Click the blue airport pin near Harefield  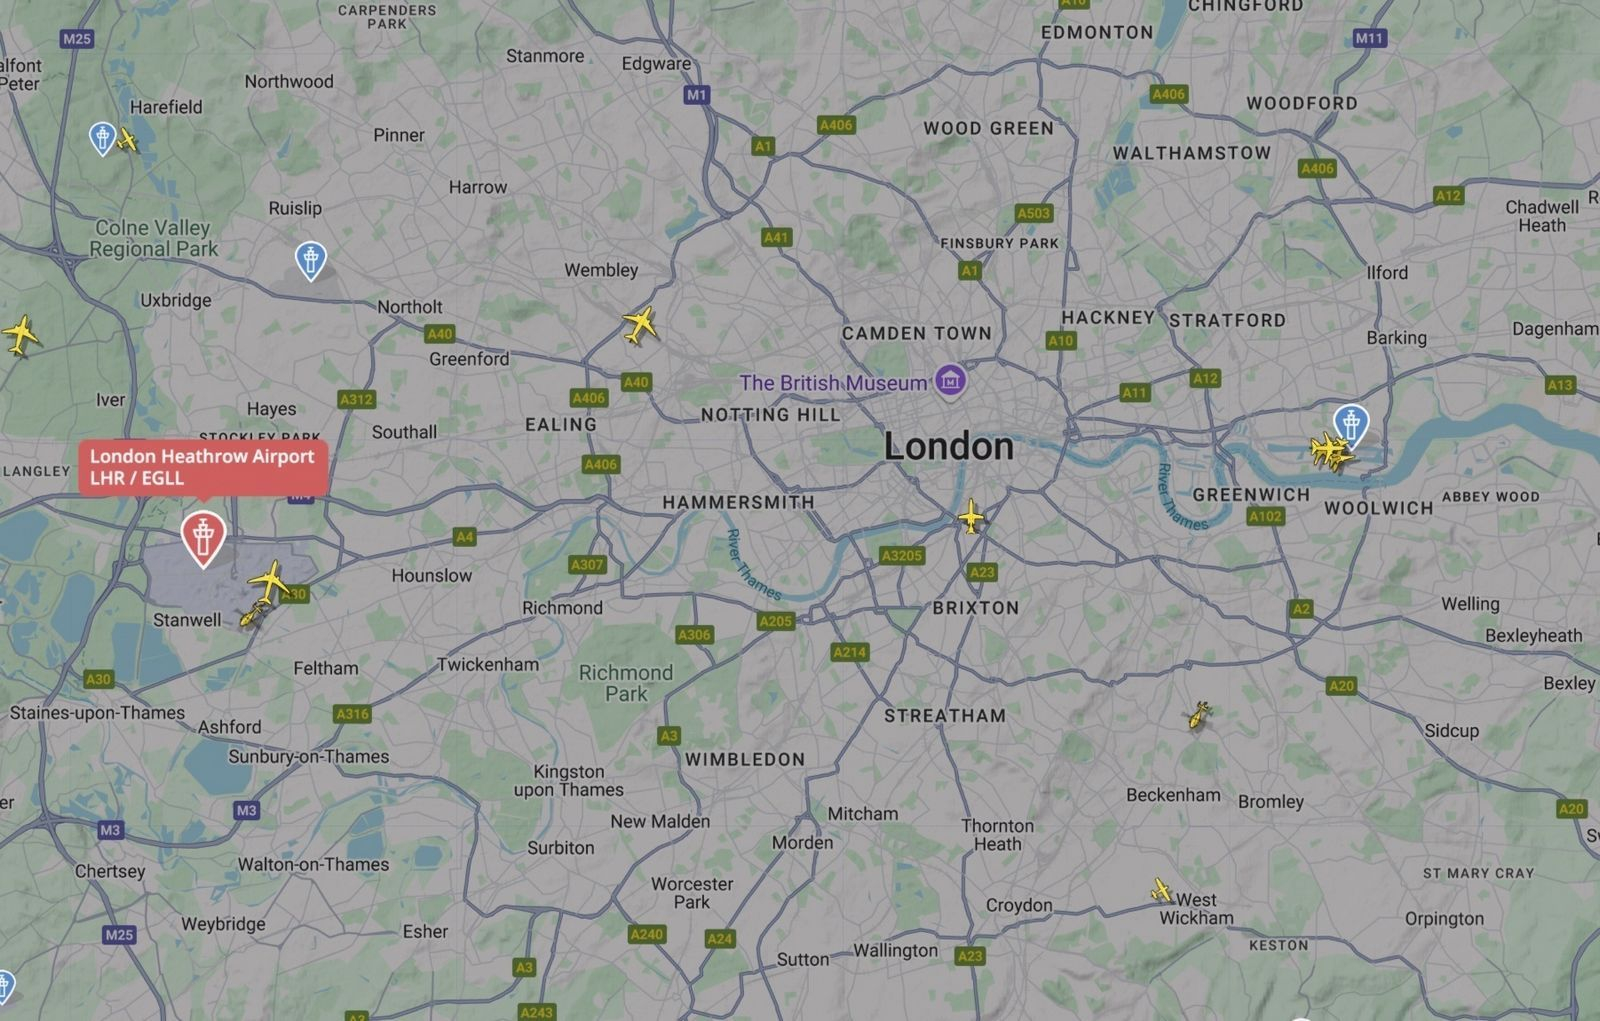(x=102, y=138)
